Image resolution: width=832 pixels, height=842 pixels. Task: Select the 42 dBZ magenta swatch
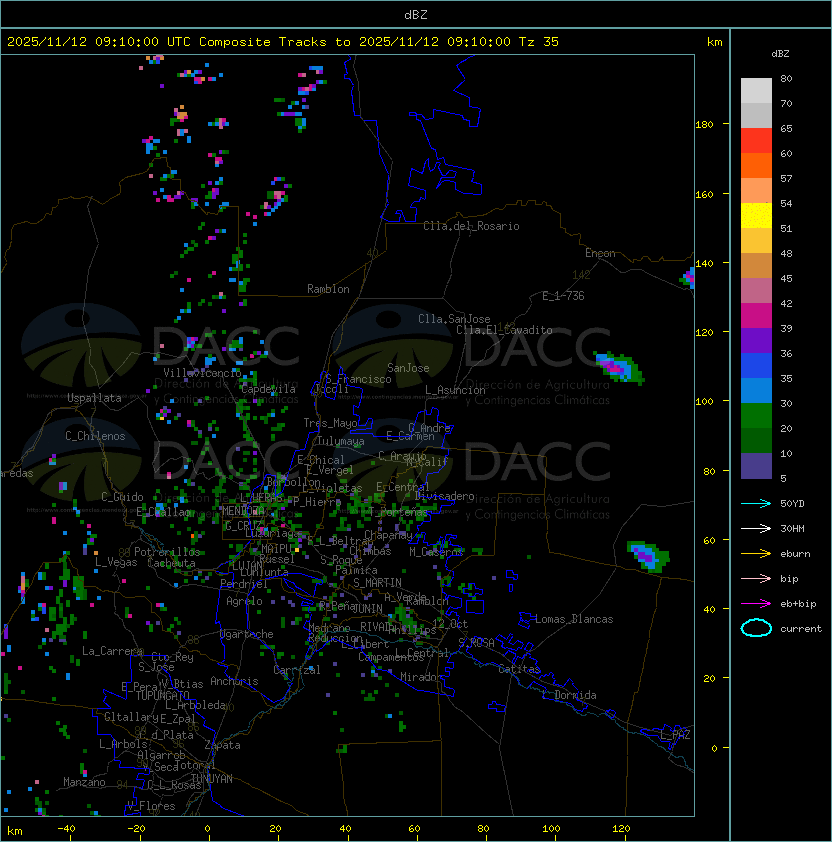pyautogui.click(x=756, y=316)
